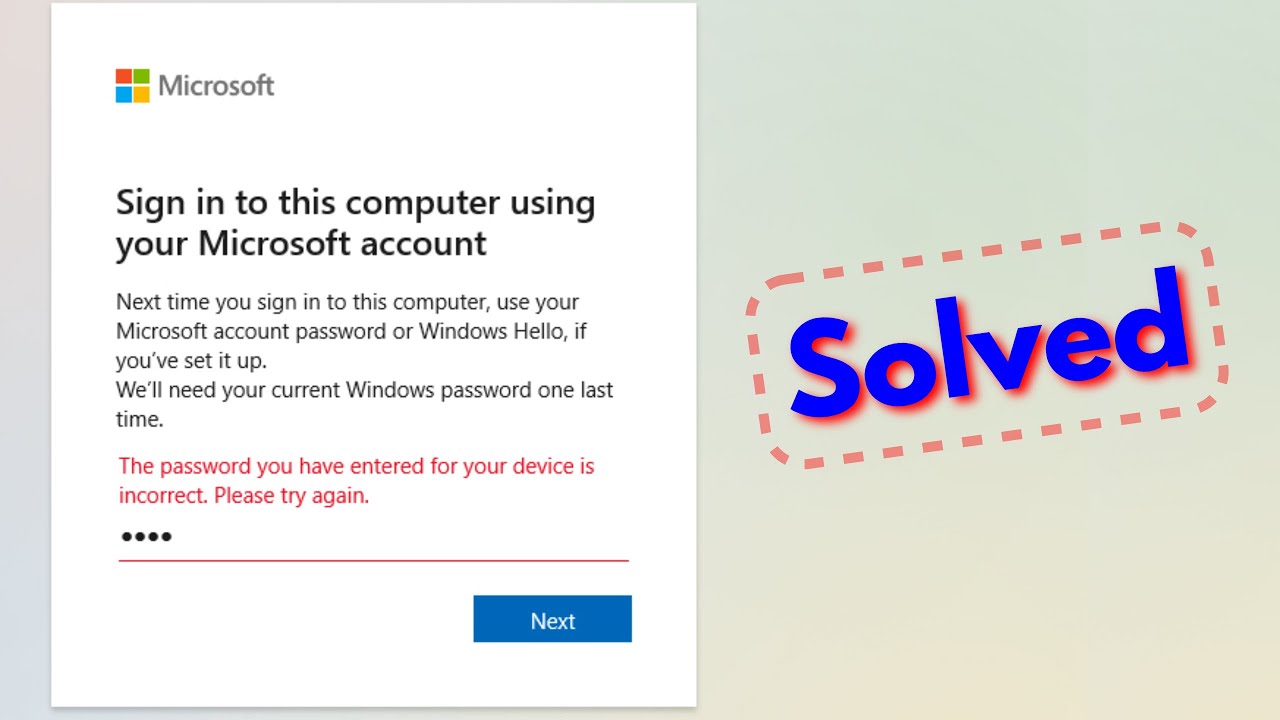1280x720 pixels.
Task: Click the Microsoft four-square logo
Action: [x=132, y=86]
